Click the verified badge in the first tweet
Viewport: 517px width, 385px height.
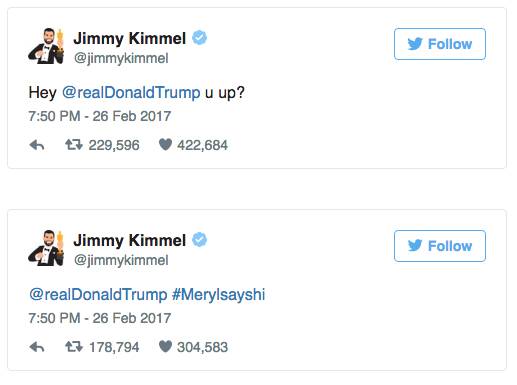[200, 37]
